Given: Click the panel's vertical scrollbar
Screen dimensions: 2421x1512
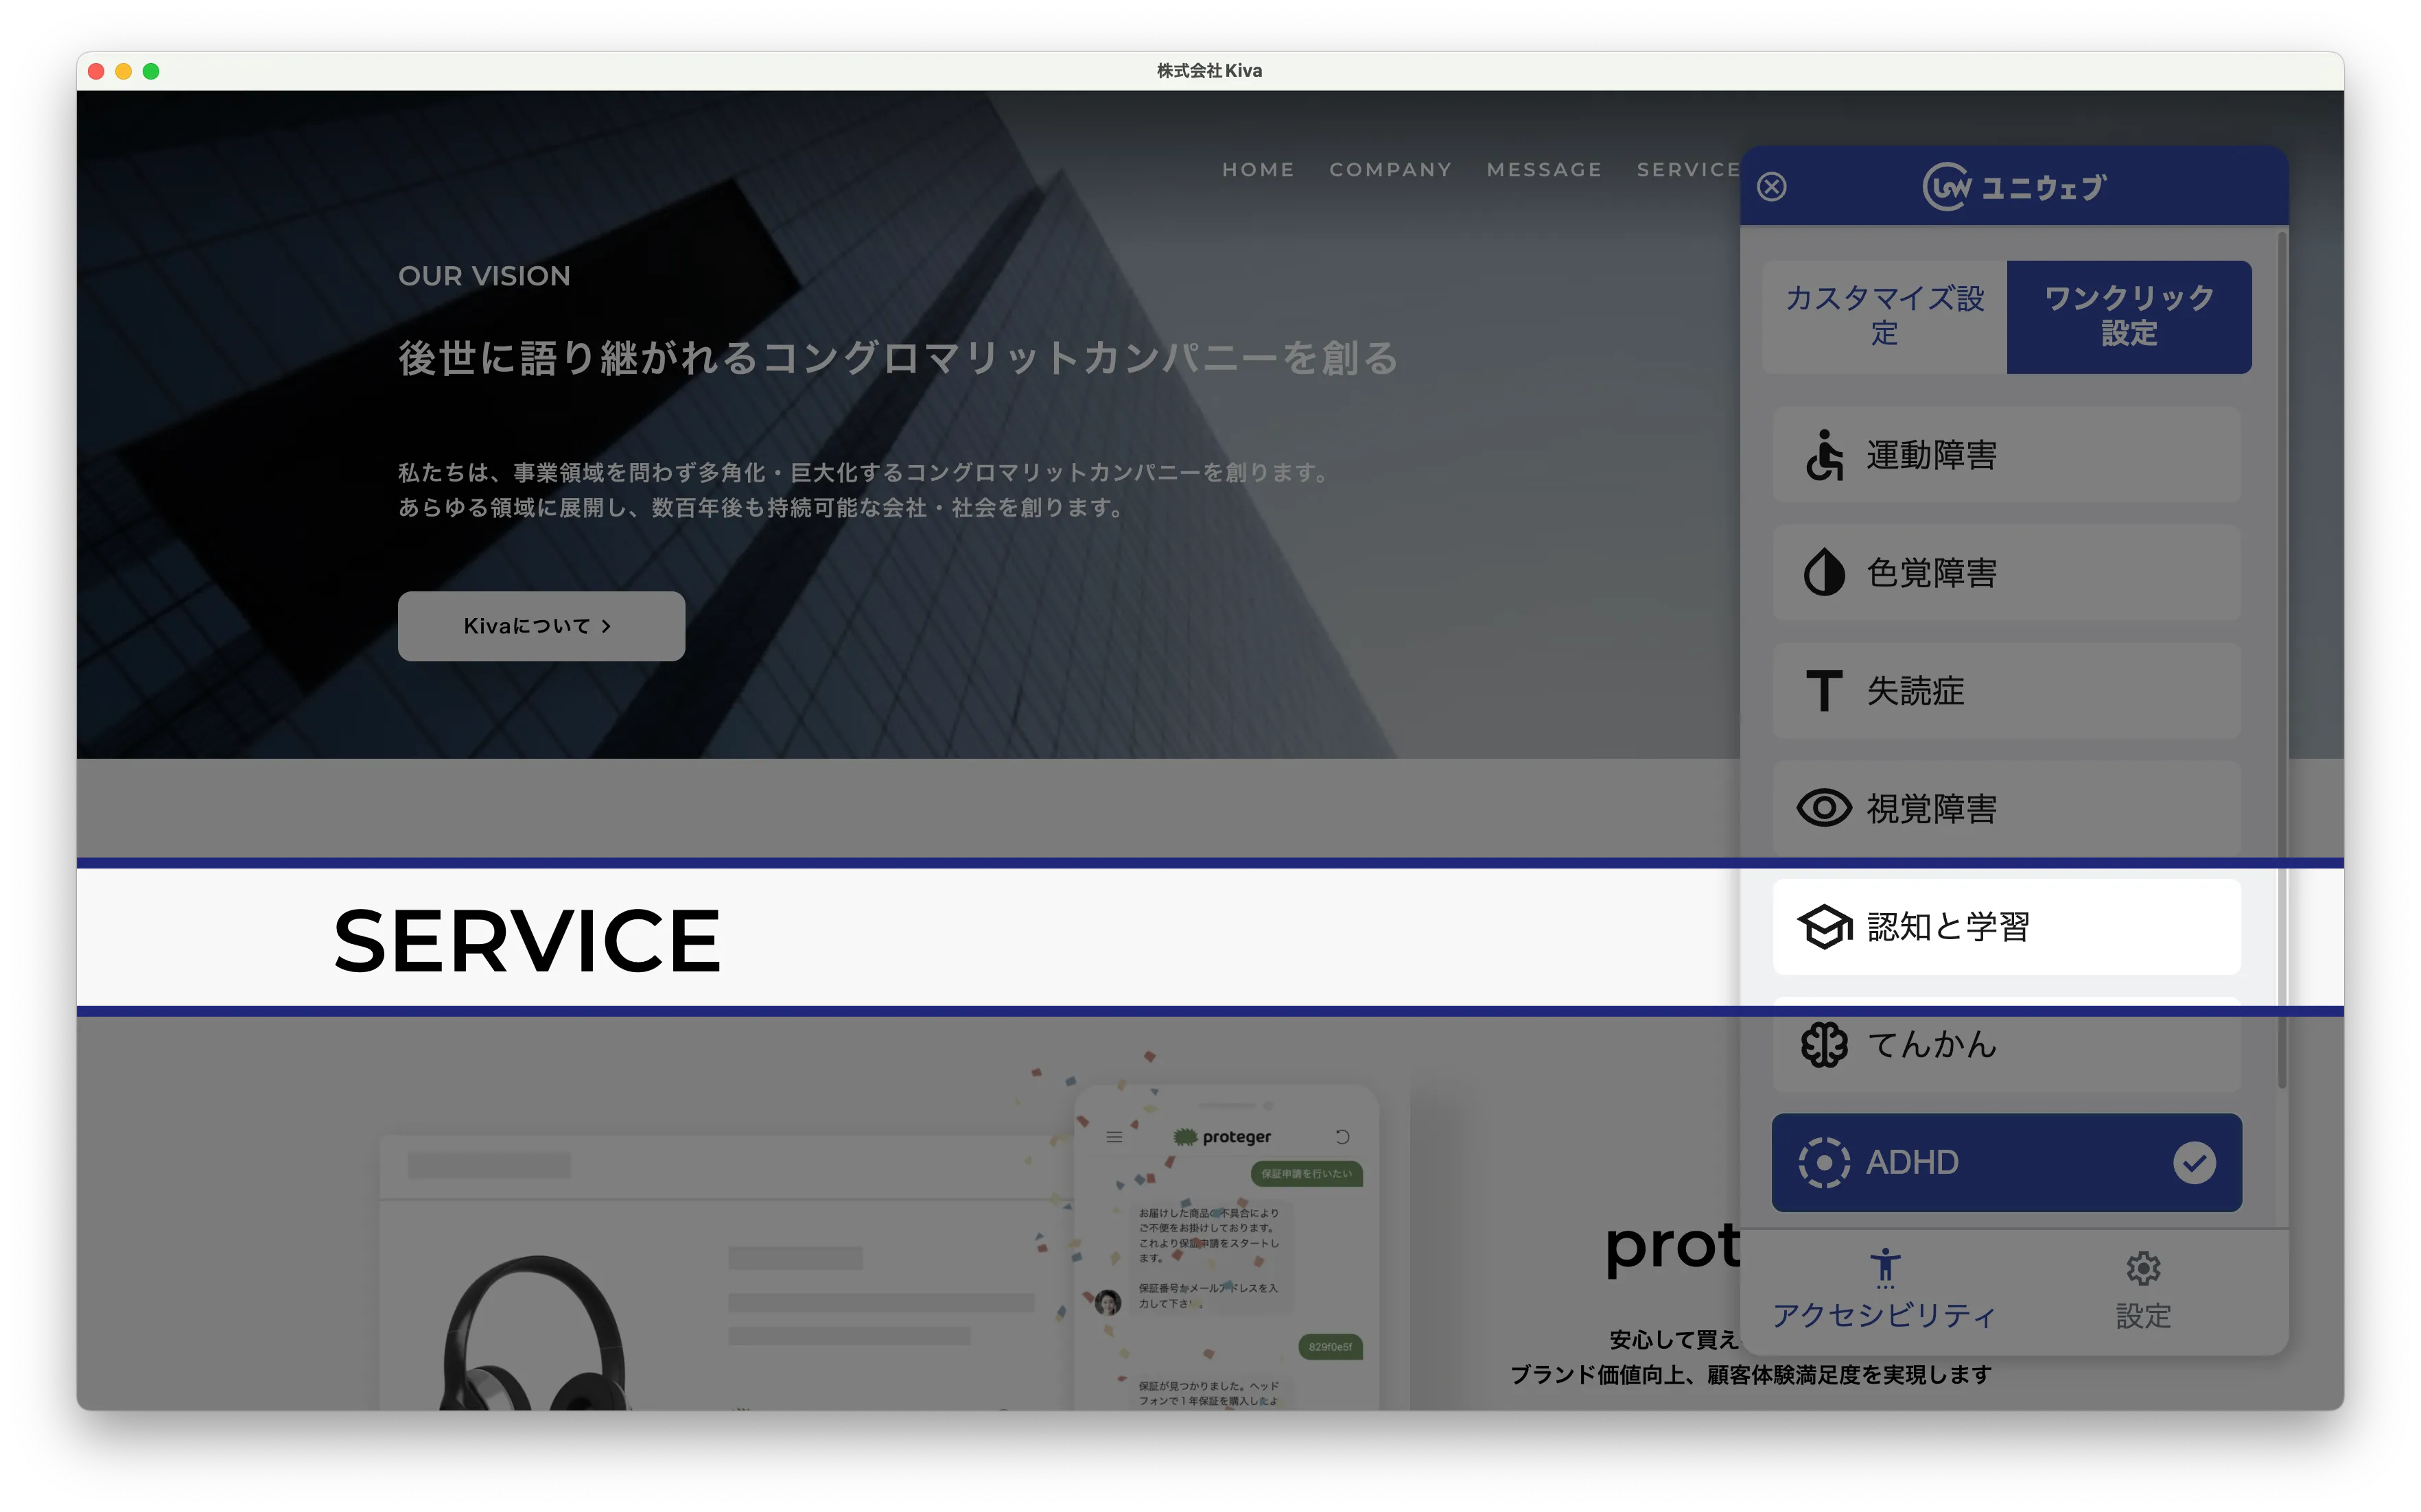Looking at the screenshot, I should [2281, 660].
